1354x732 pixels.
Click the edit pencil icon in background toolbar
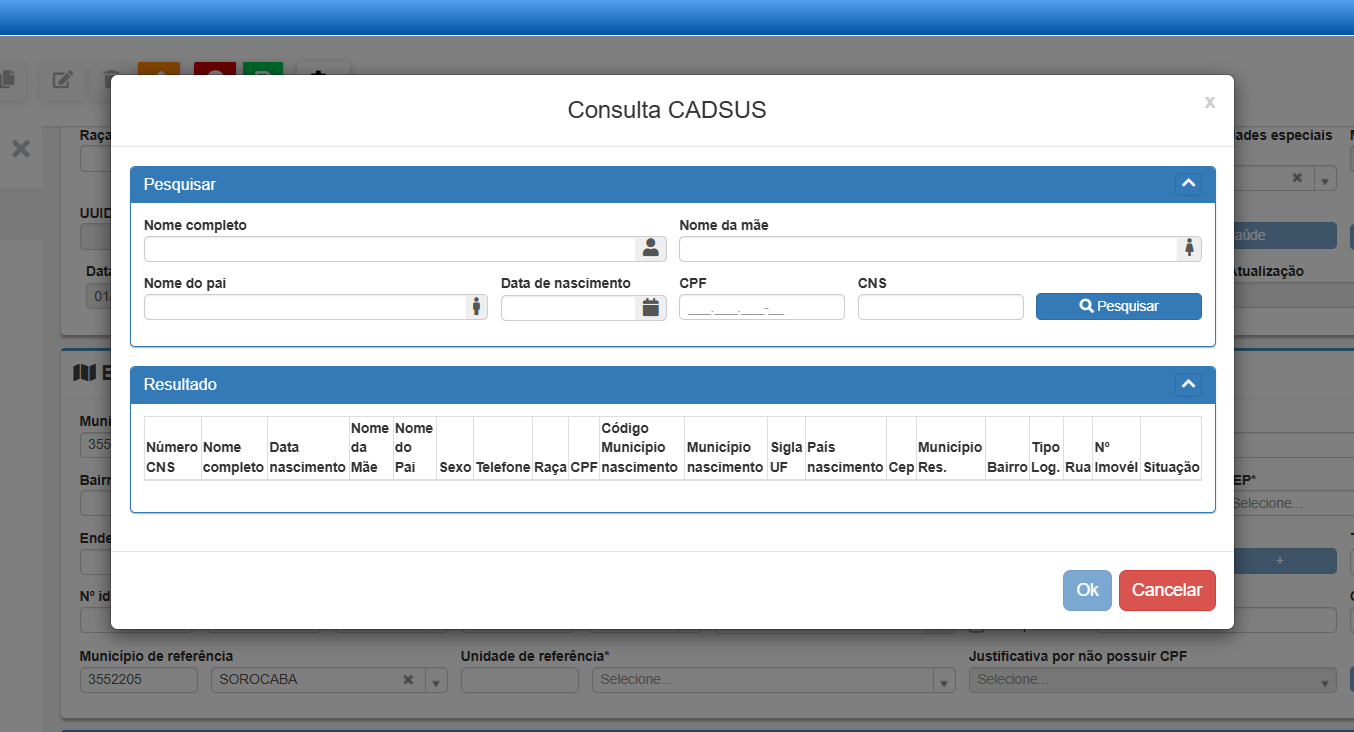click(62, 80)
